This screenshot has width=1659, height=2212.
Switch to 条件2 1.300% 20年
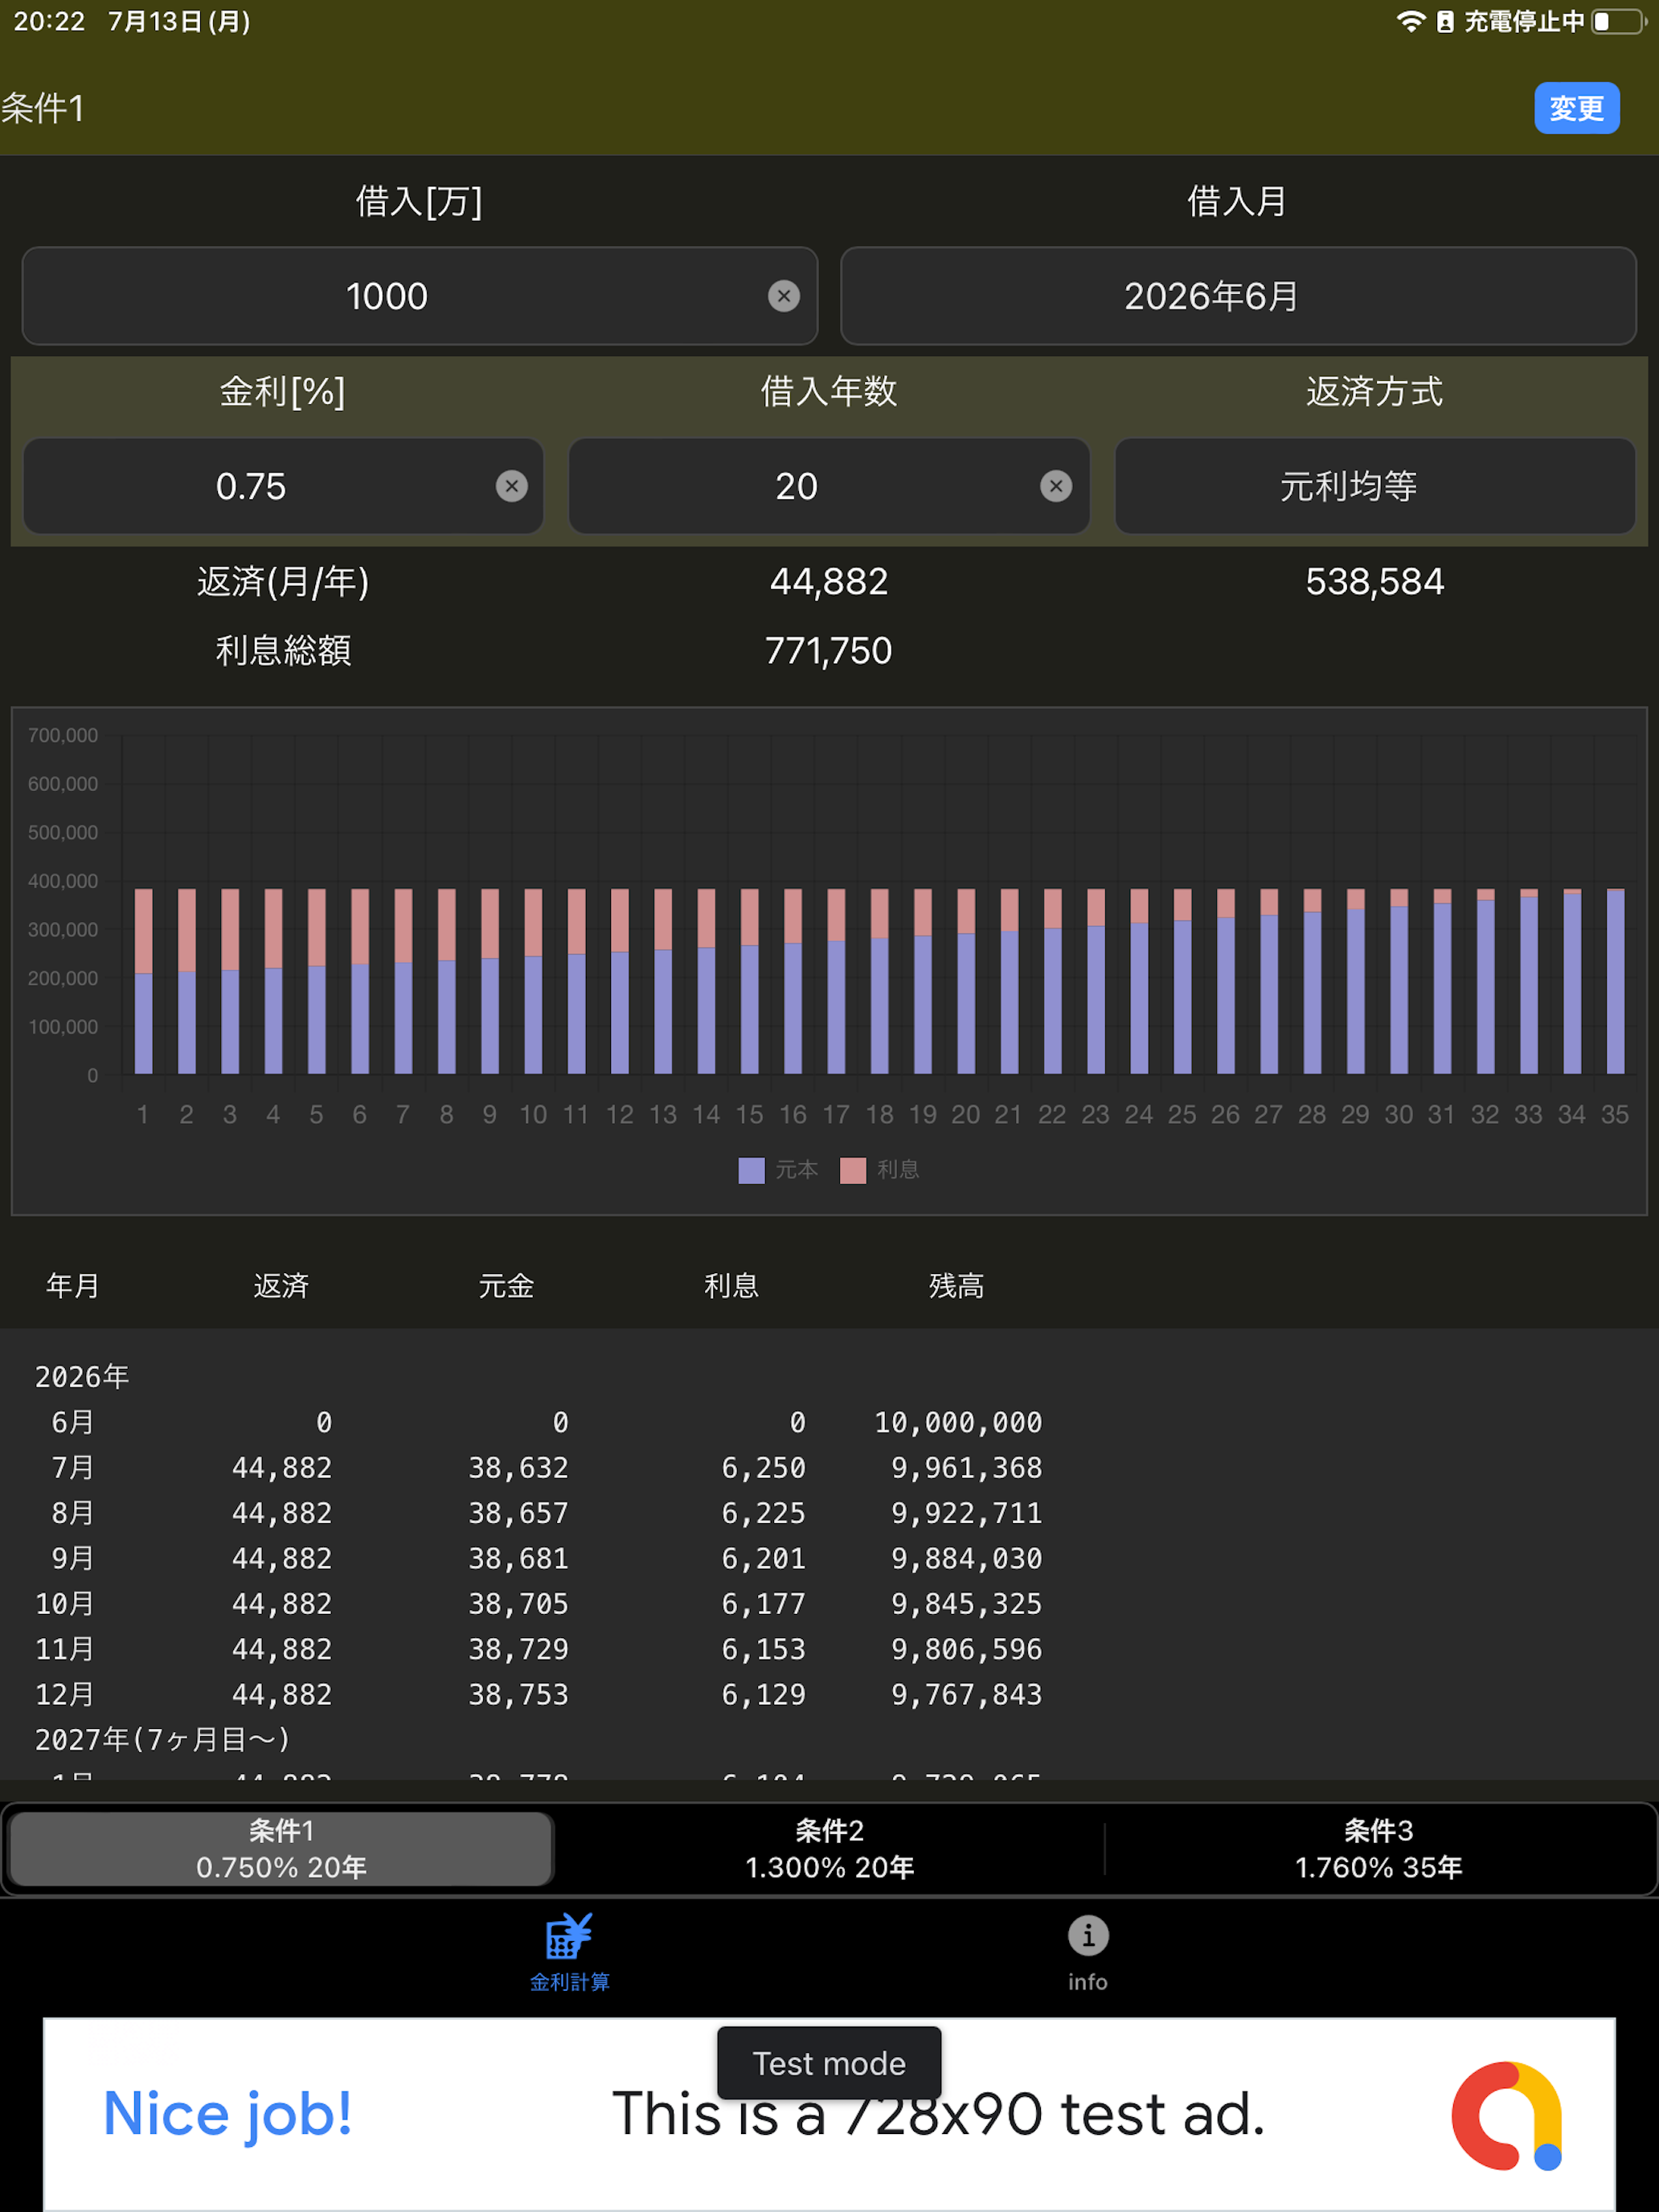[829, 1849]
